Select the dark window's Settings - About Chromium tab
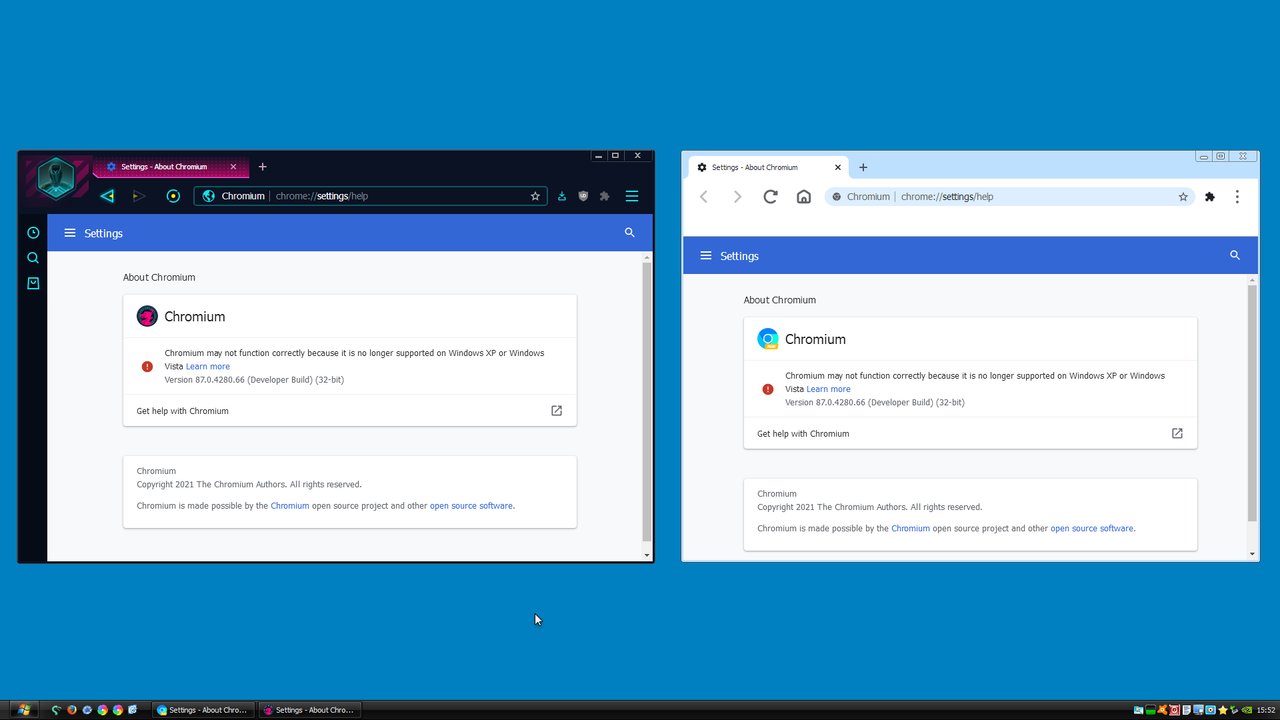Viewport: 1280px width, 720px height. pyautogui.click(x=171, y=167)
